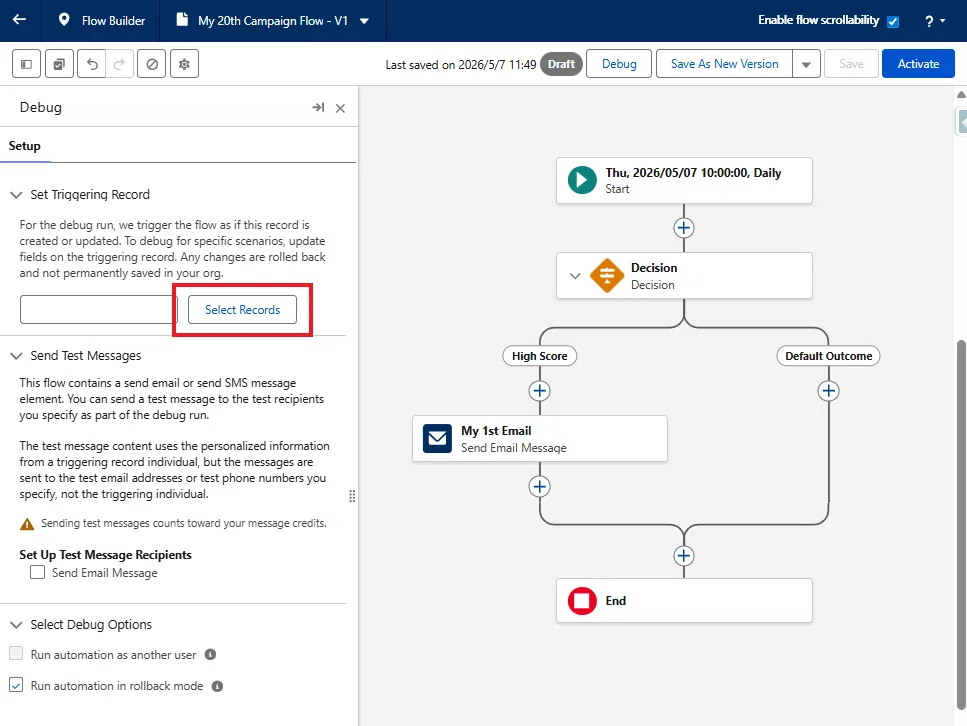967x726 pixels.
Task: Open the Save As New Version dropdown arrow
Action: [806, 64]
